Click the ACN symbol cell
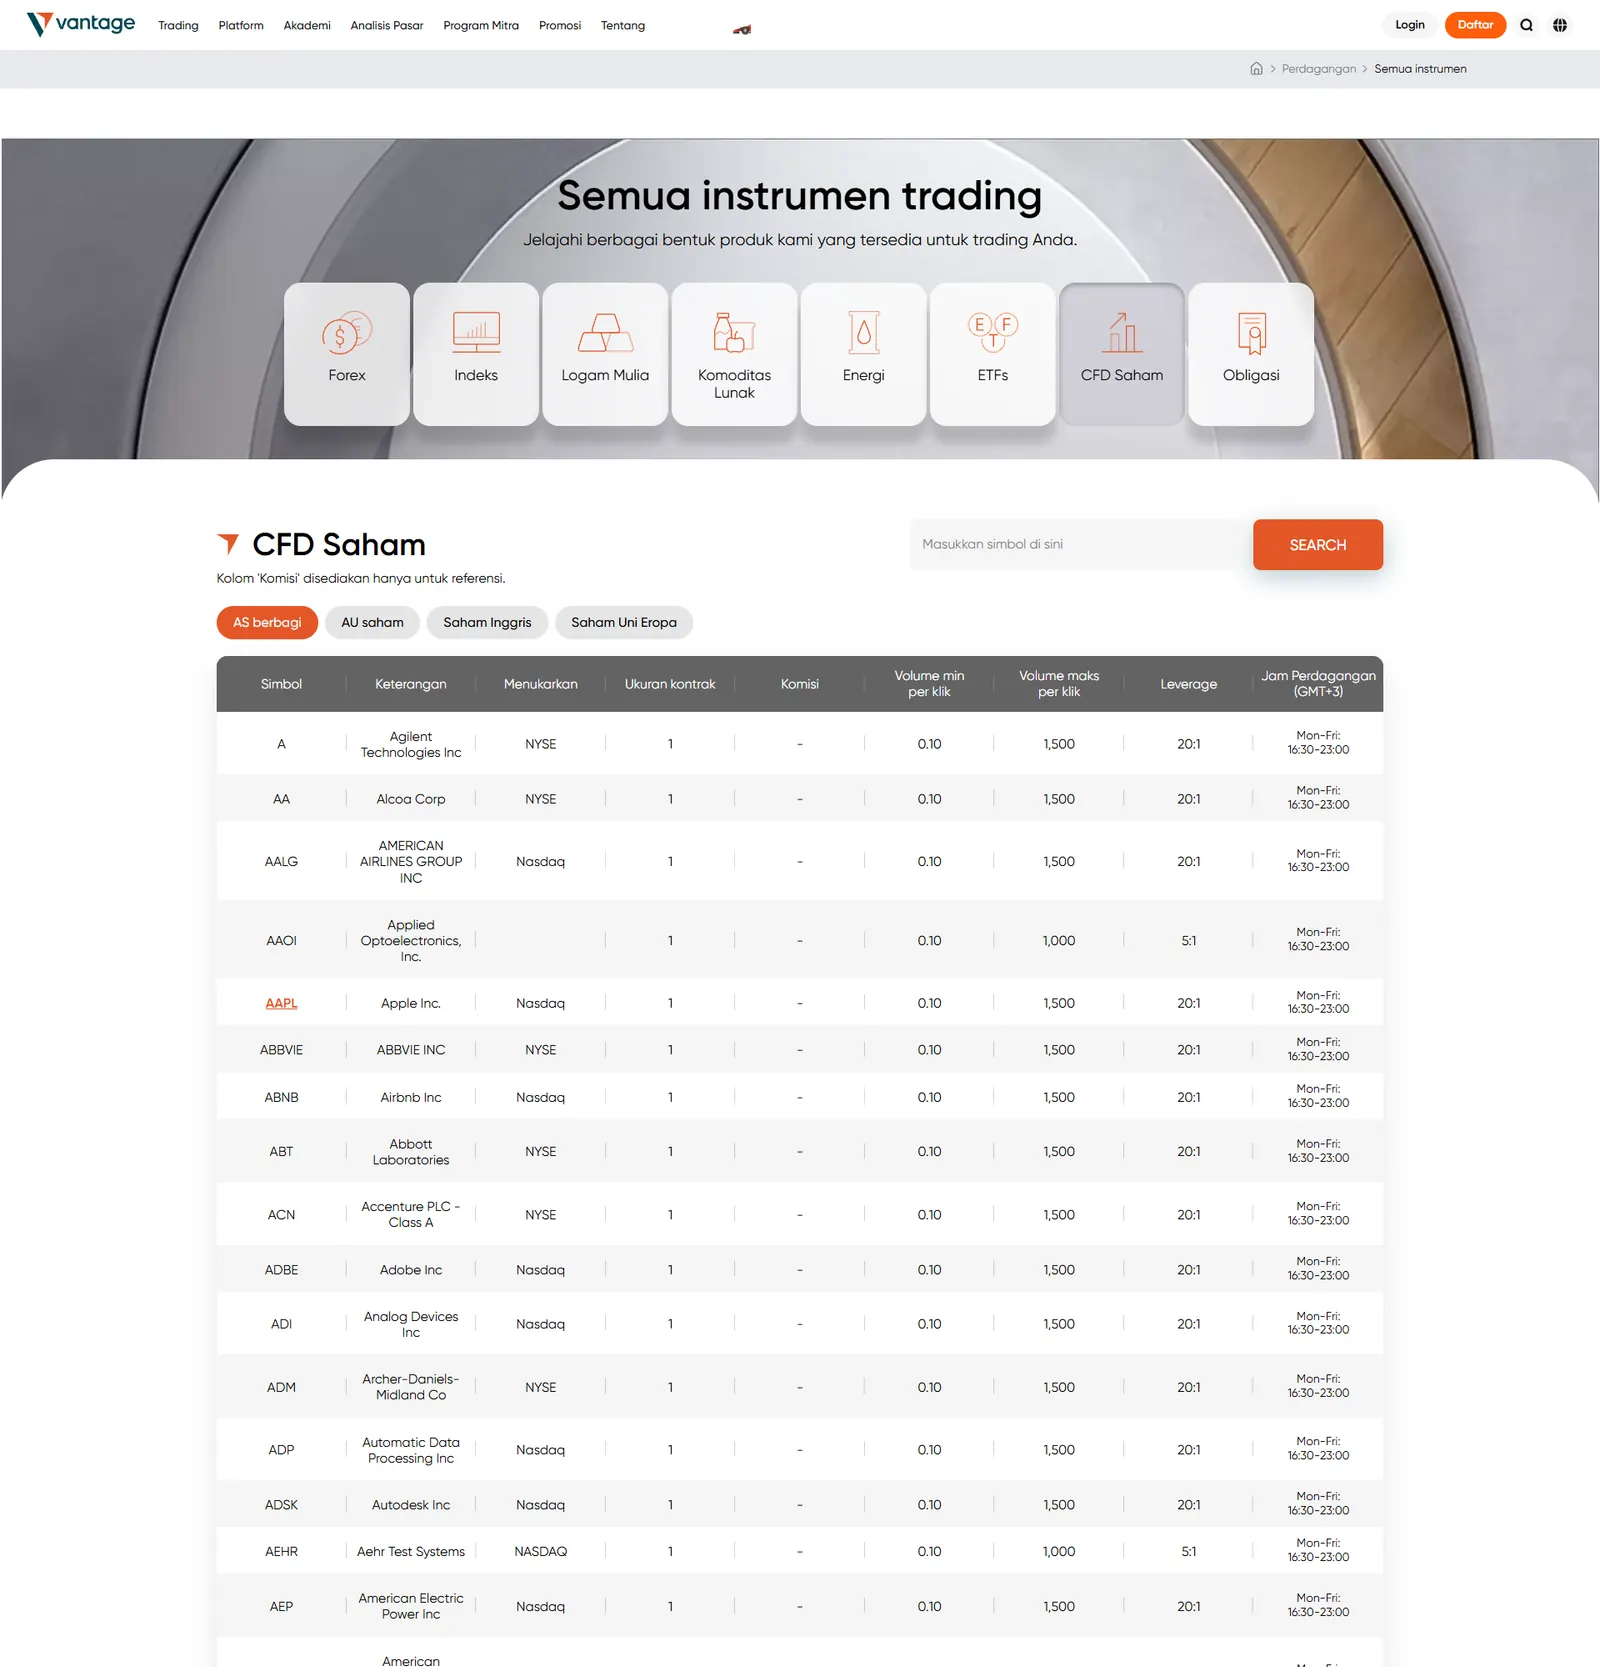Viewport: 1600px width, 1667px height. pyautogui.click(x=281, y=1214)
